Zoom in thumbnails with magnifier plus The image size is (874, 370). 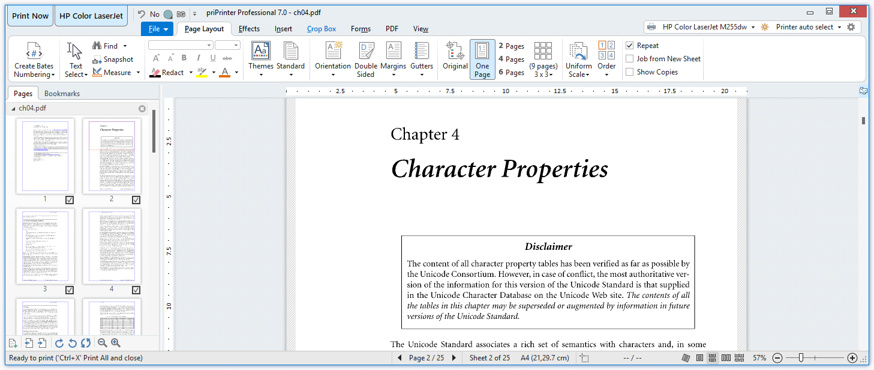tap(115, 343)
